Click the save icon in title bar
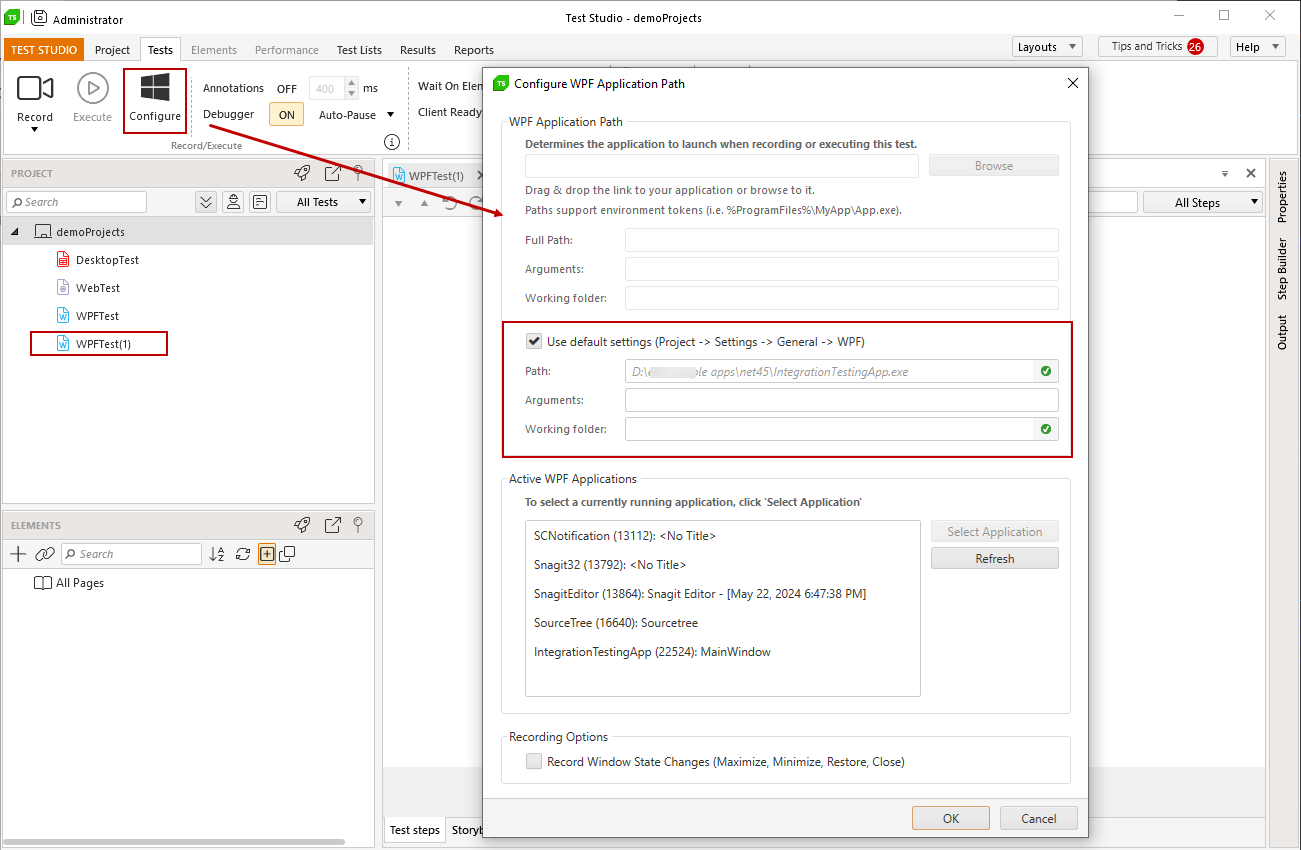 40,18
